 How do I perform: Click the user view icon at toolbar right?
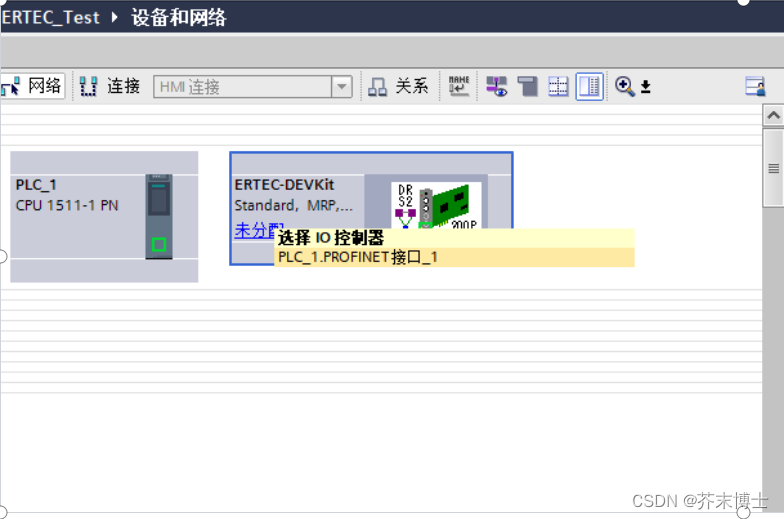[755, 86]
